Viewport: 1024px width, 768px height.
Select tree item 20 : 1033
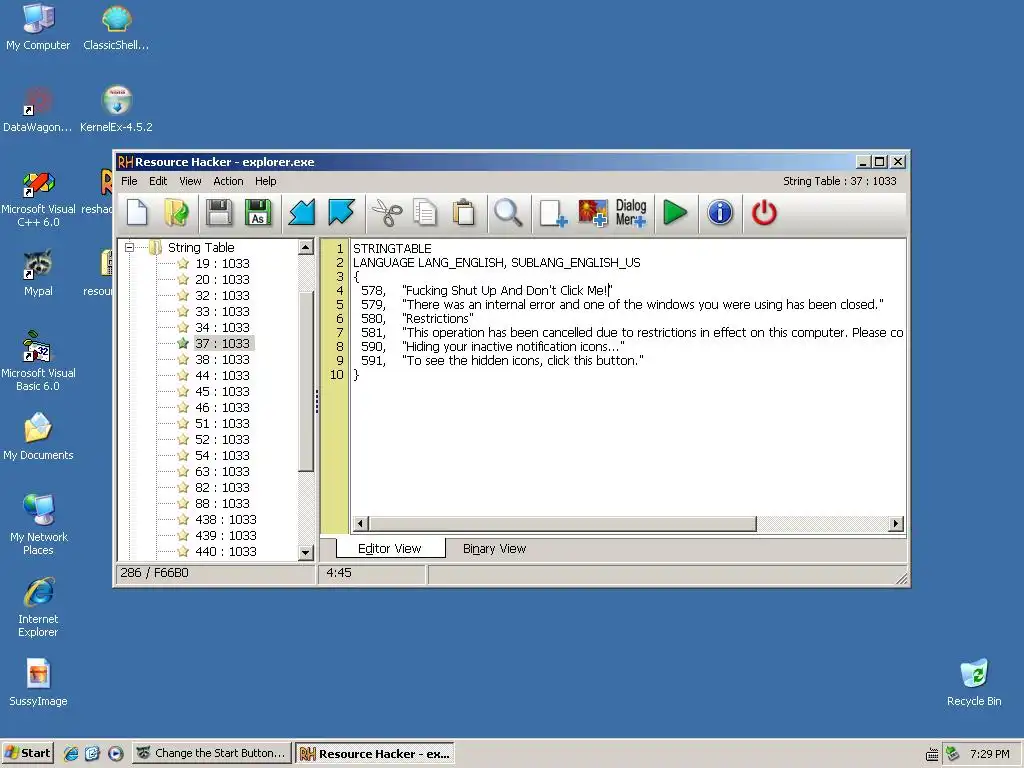point(222,280)
